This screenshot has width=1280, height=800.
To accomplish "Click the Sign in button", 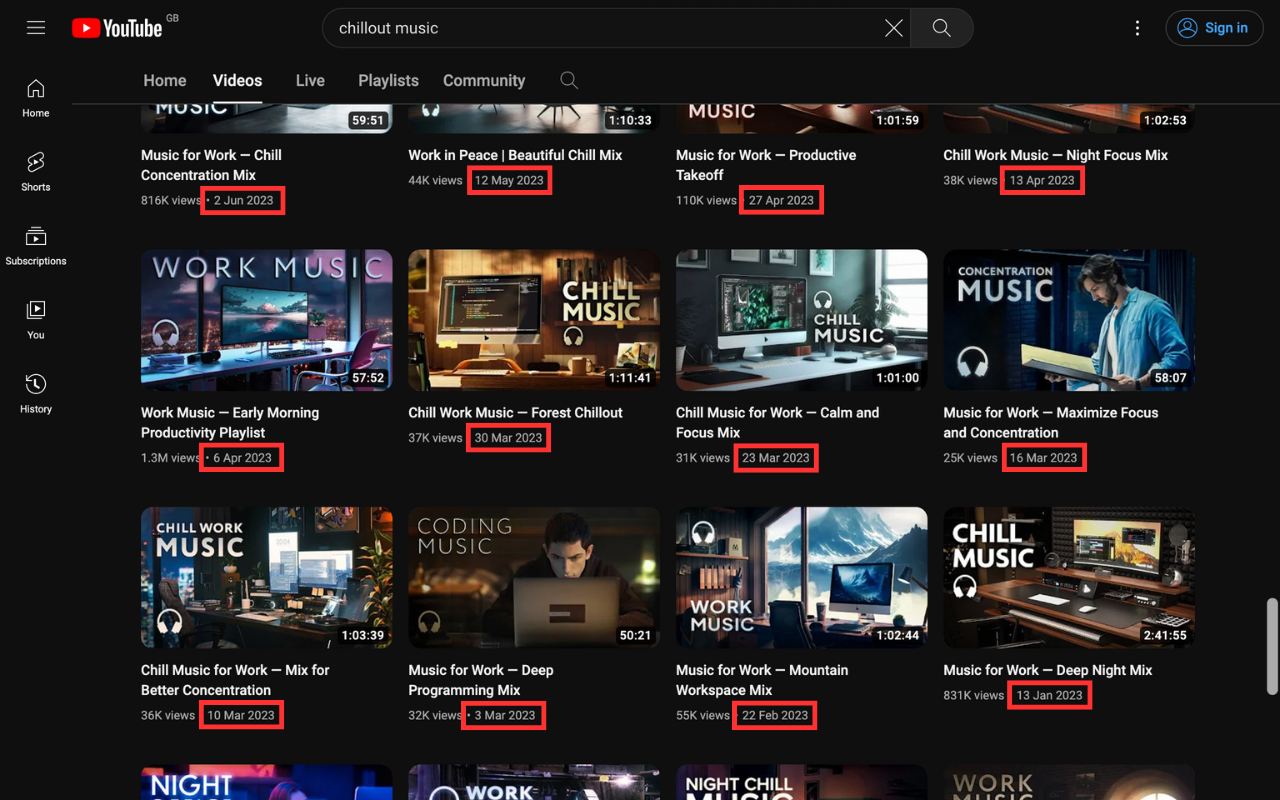I will coord(1213,28).
